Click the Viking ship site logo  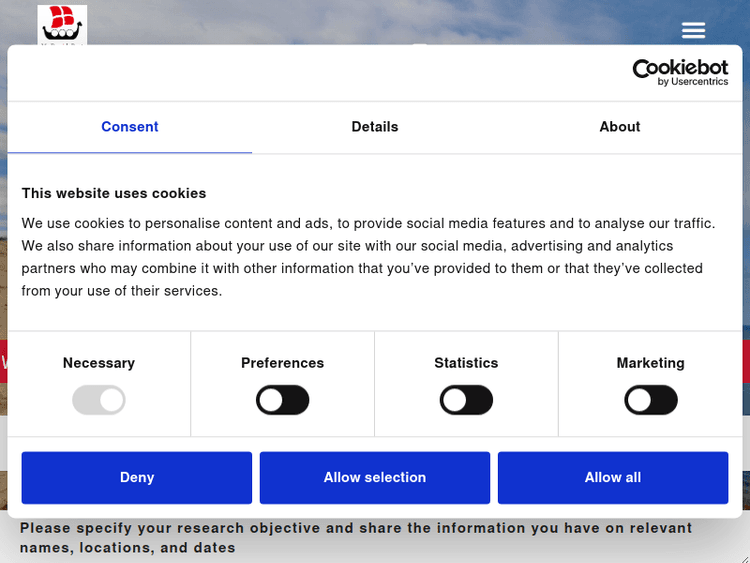[62, 24]
